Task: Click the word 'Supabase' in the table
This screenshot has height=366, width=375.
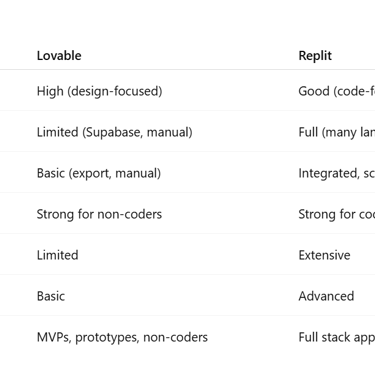Action: click(114, 132)
